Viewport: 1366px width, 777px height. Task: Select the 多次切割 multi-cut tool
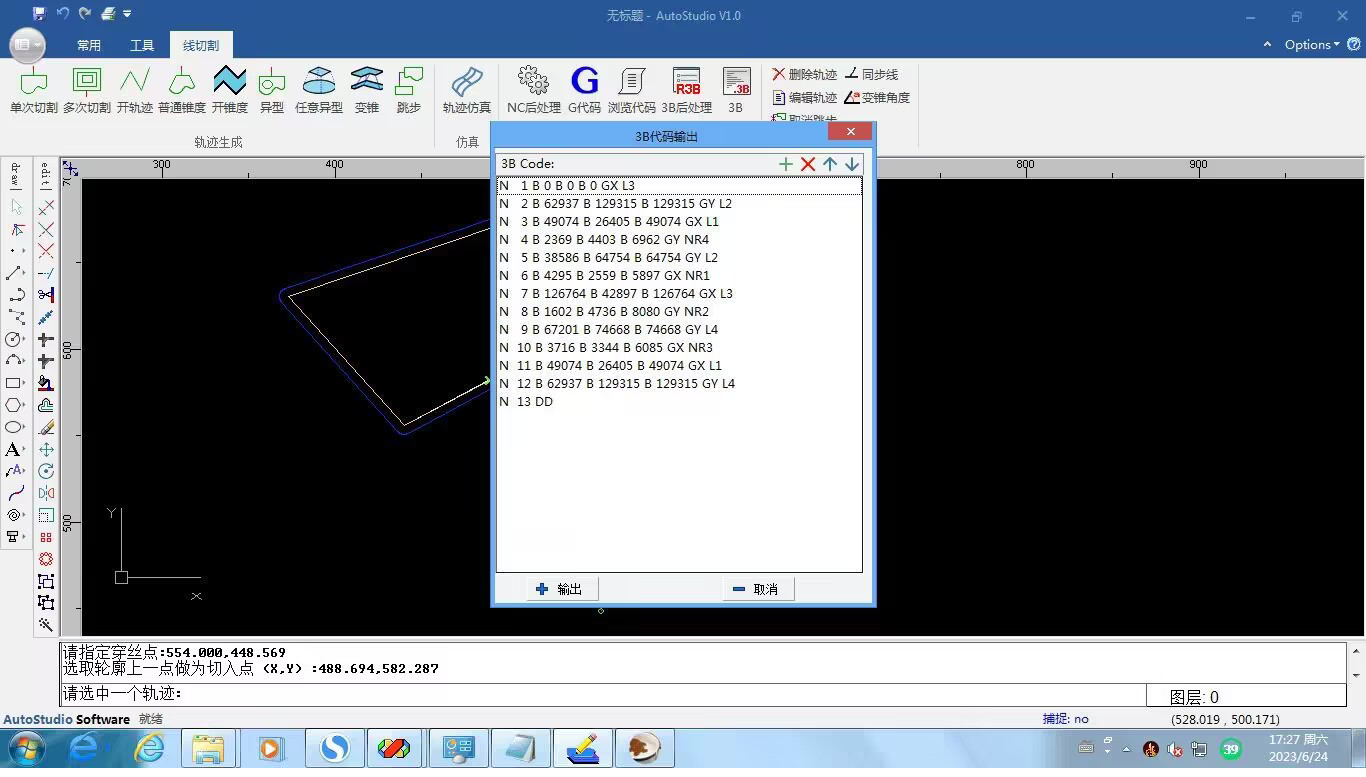[87, 82]
